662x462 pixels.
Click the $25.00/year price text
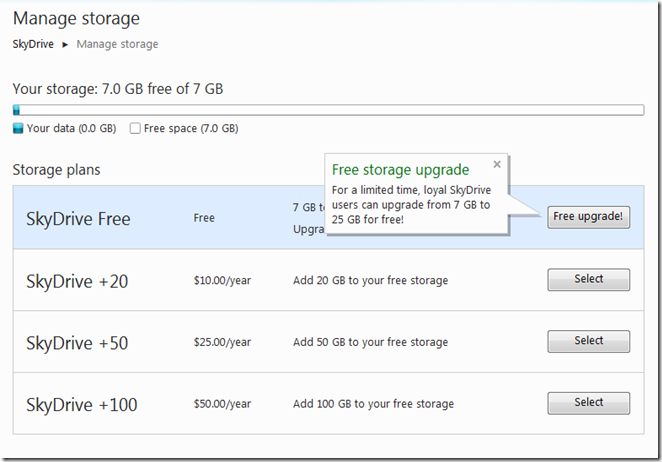(x=222, y=343)
